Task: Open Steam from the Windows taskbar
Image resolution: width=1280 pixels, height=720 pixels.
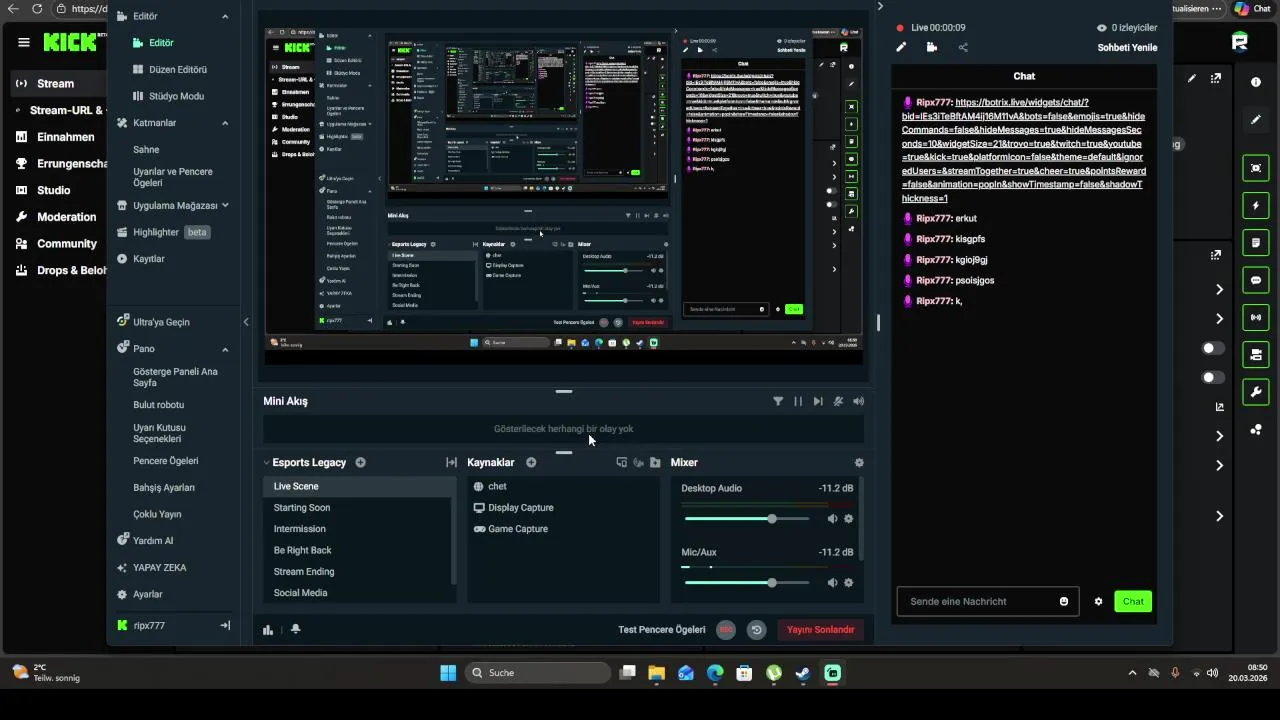Action: [x=803, y=673]
